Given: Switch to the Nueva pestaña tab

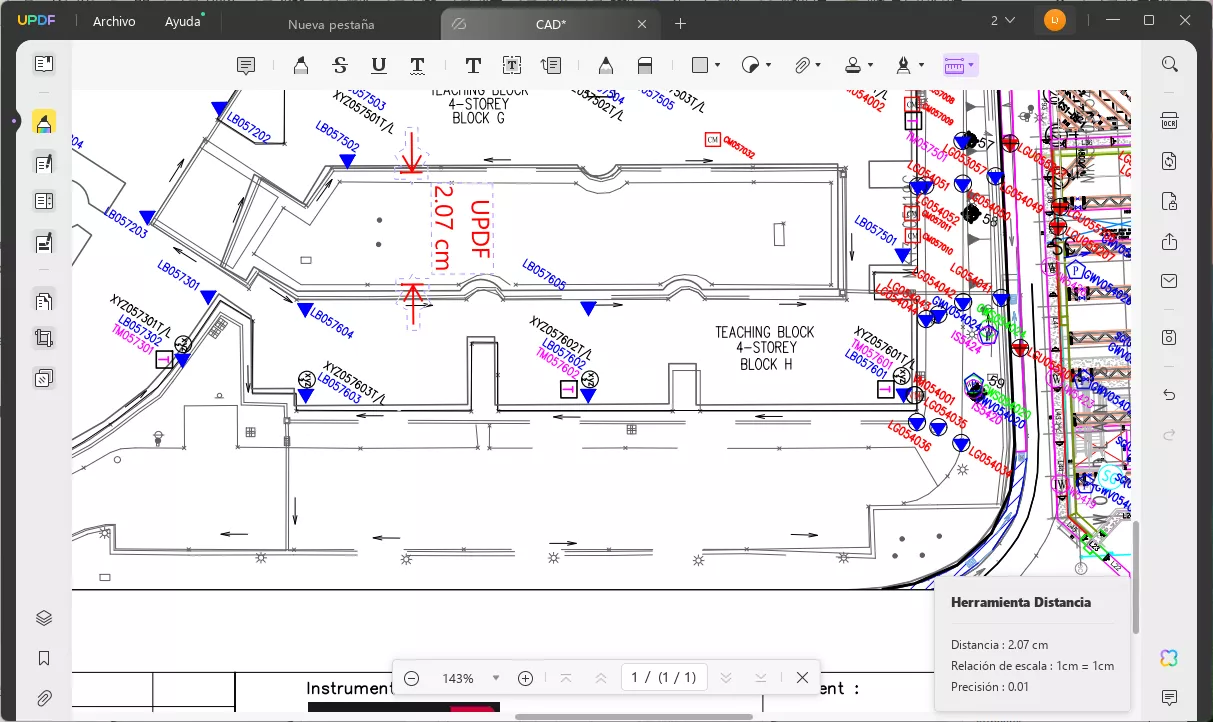Looking at the screenshot, I should click(331, 24).
